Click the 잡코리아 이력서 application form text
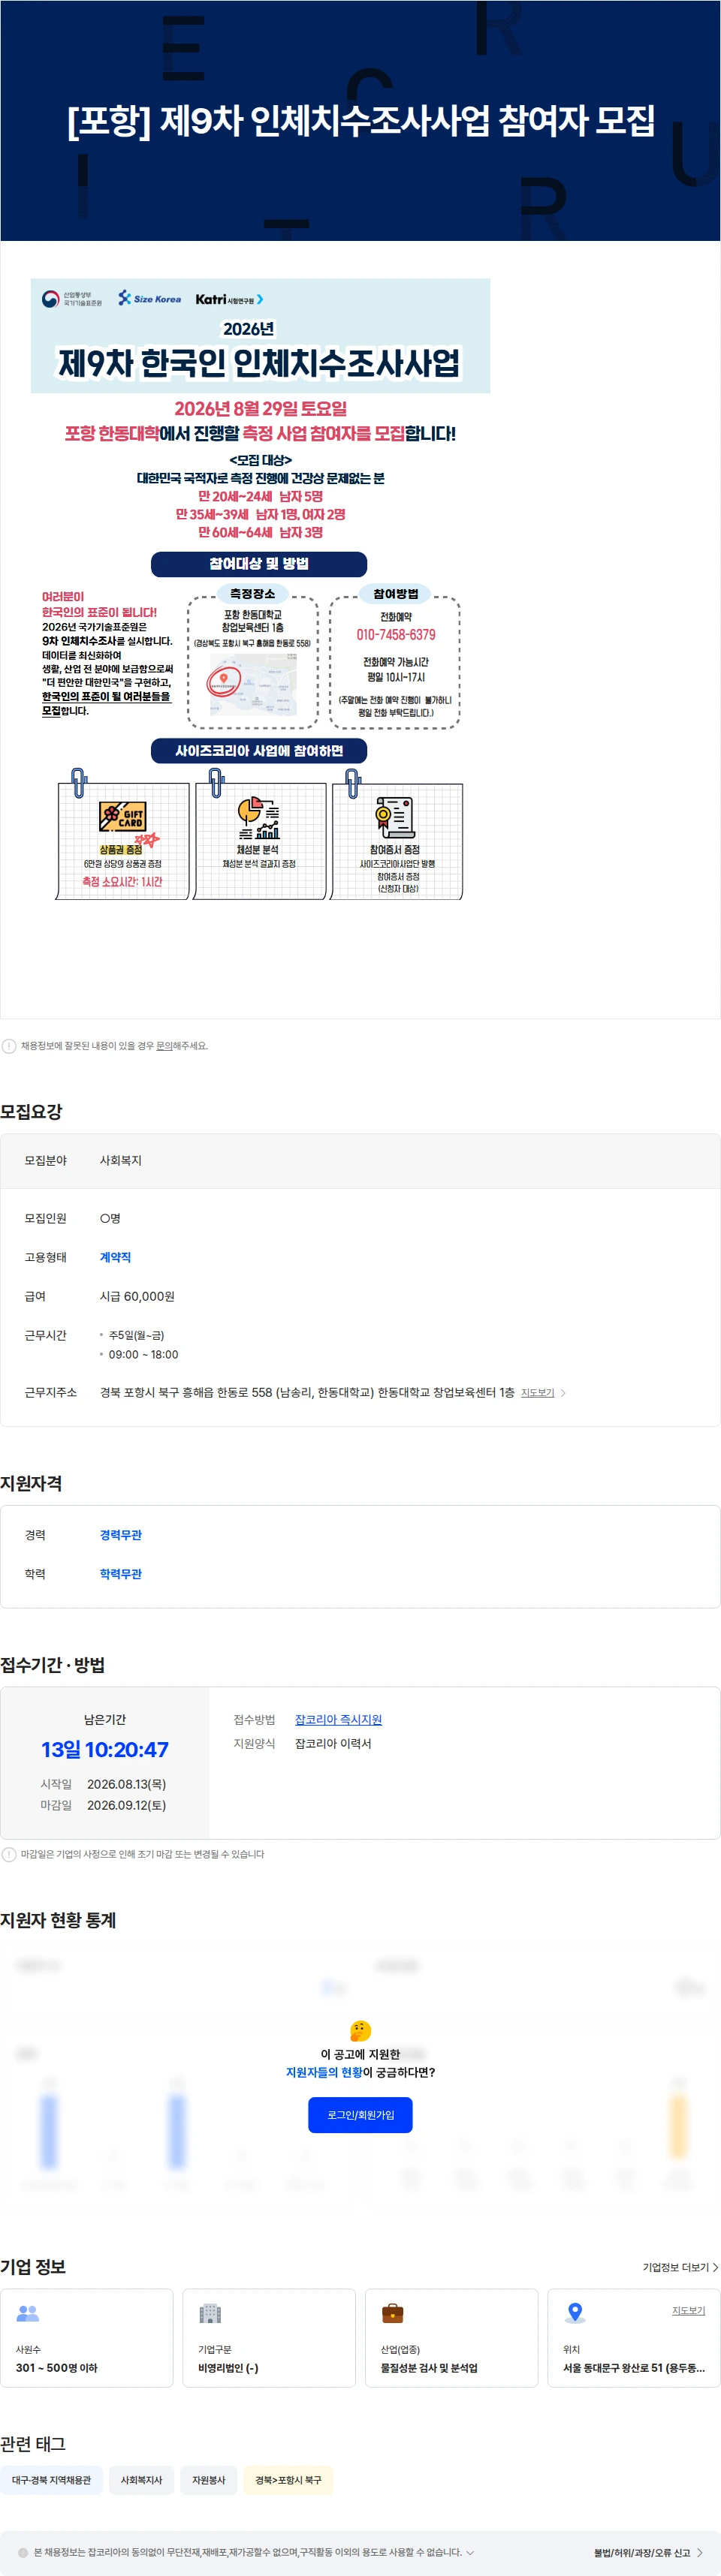Screen dimensions: 721x2576 pyautogui.click(x=333, y=1743)
